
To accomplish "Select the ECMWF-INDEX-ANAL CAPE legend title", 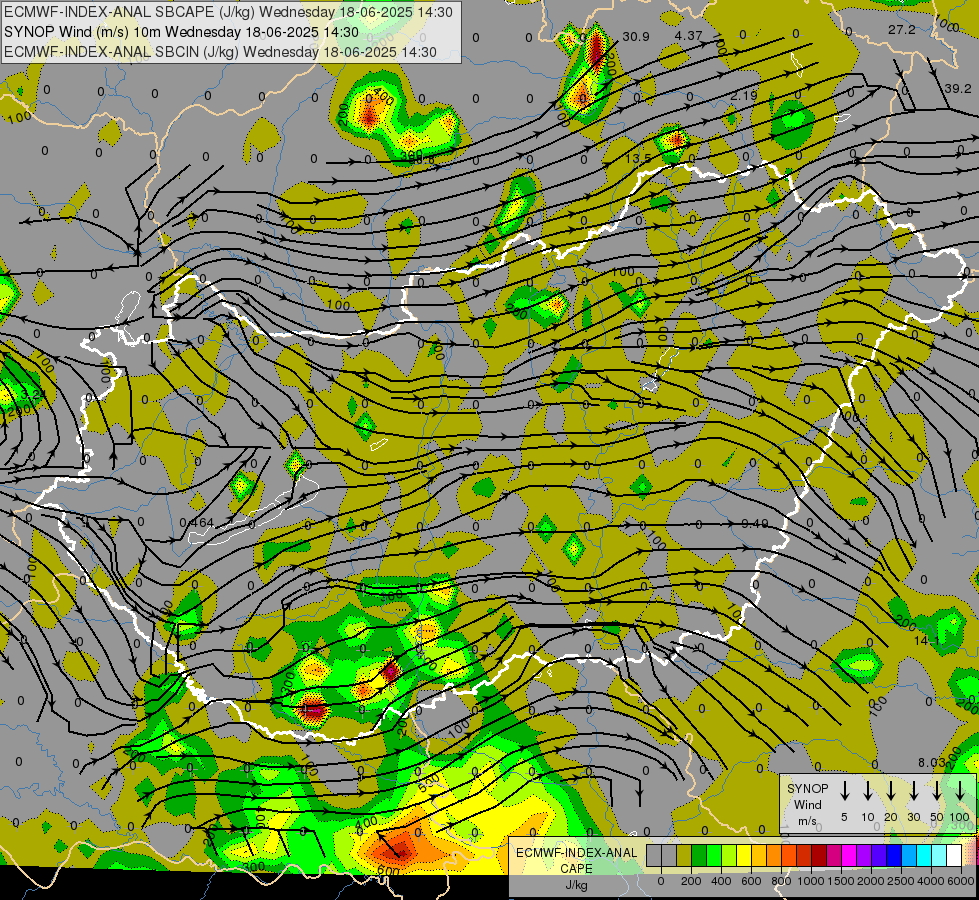I will coord(576,861).
